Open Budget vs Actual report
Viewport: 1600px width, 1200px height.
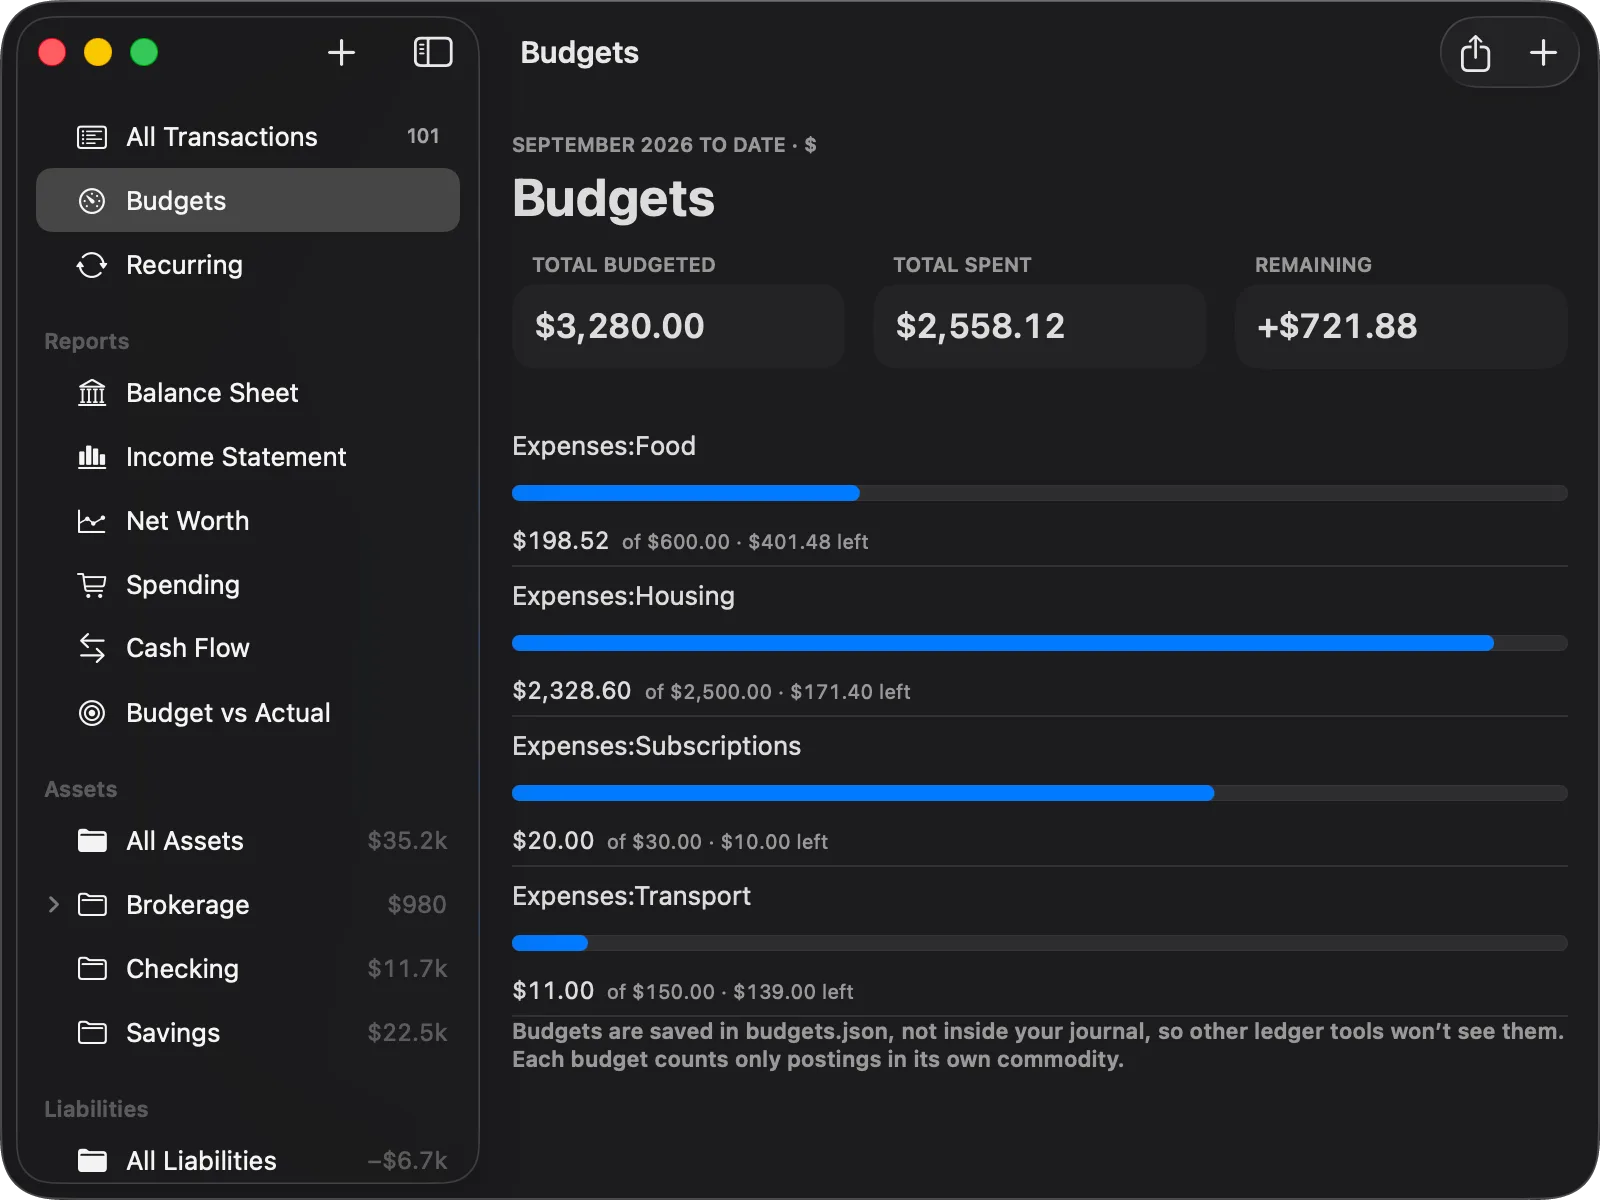point(248,713)
